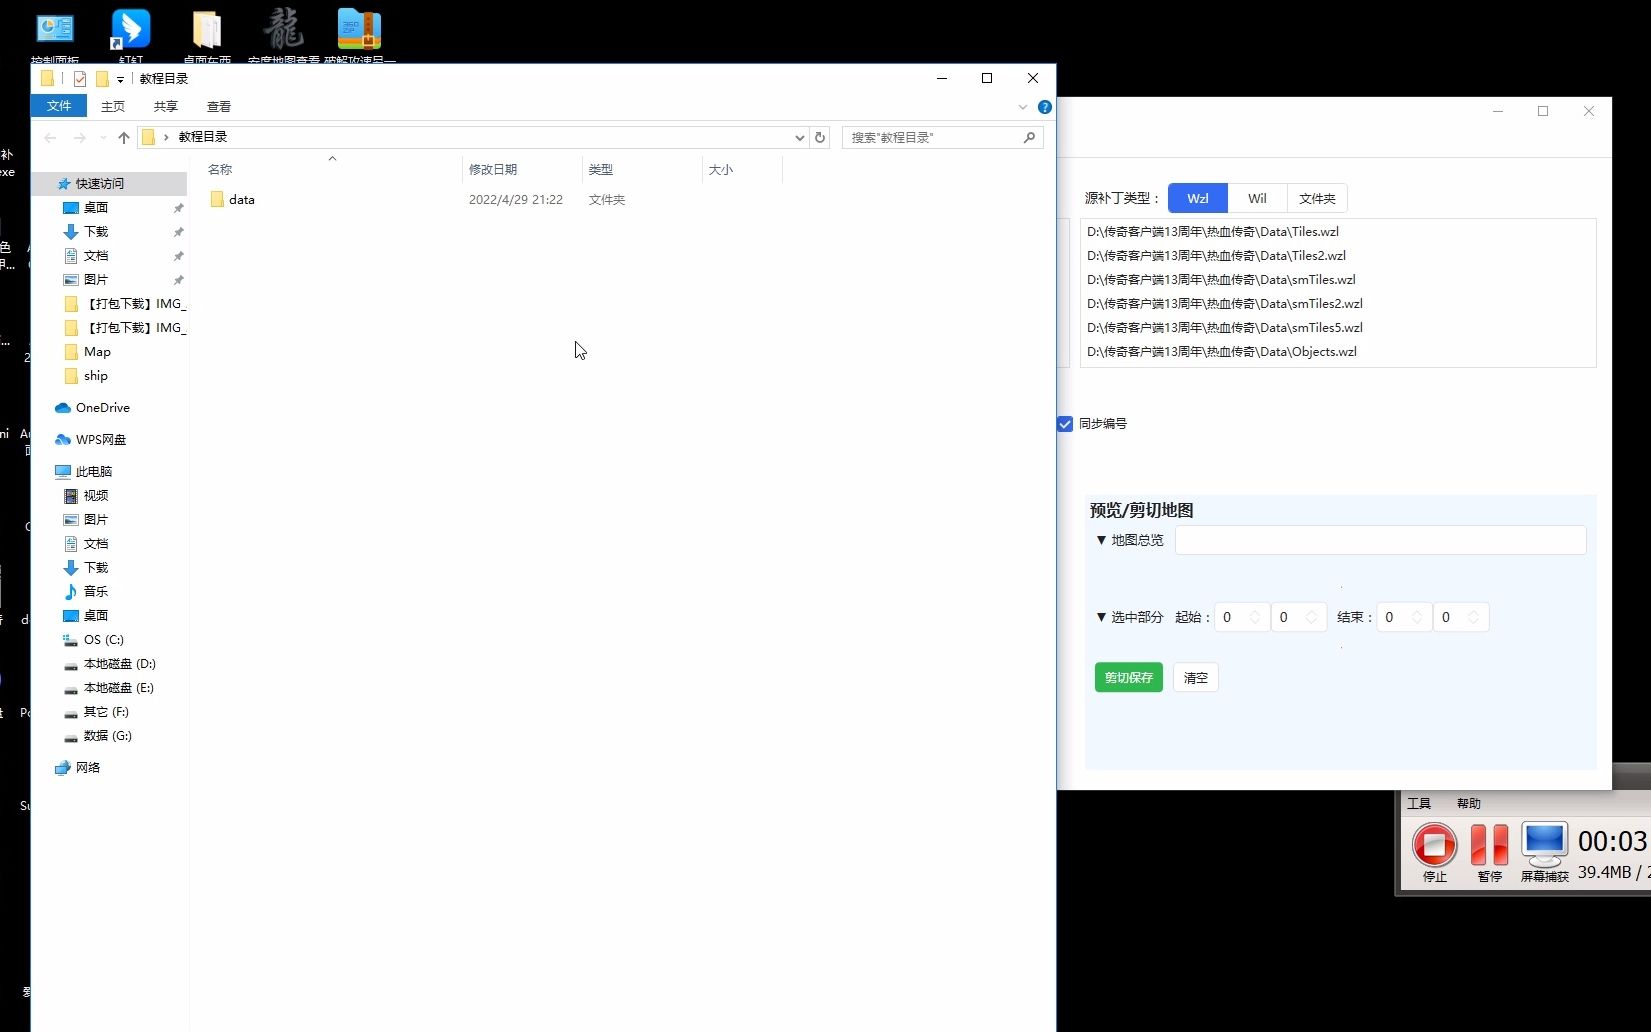Click the first 起始 coordinate spinner

(x=1242, y=617)
